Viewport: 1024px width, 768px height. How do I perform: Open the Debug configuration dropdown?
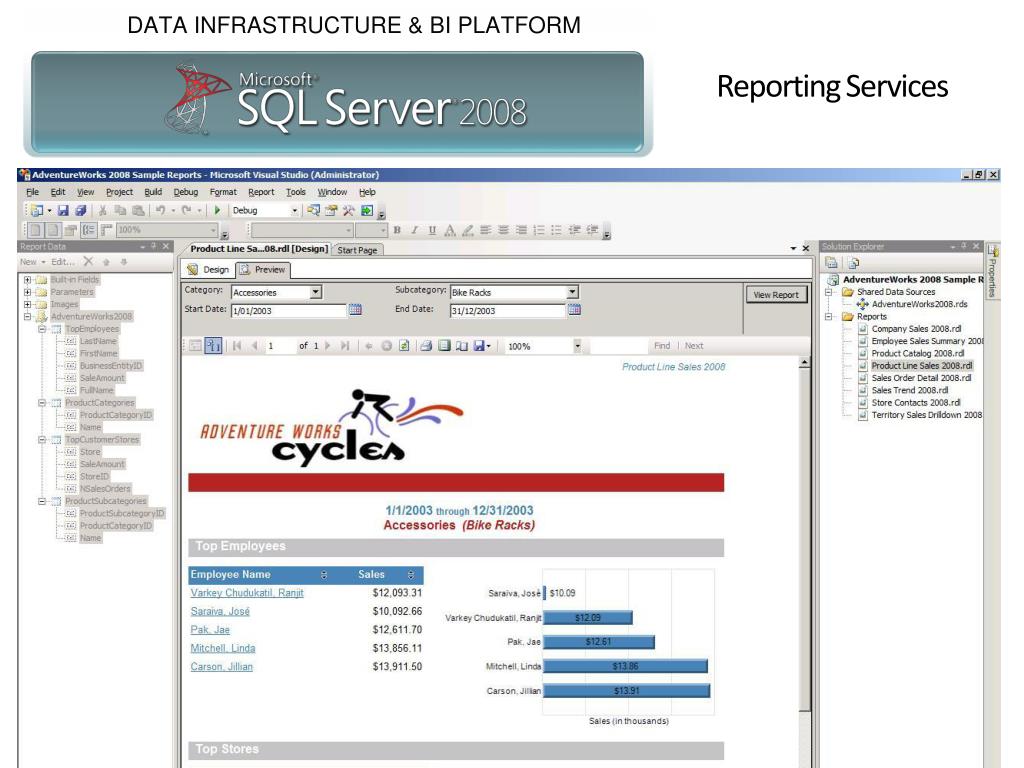point(295,210)
